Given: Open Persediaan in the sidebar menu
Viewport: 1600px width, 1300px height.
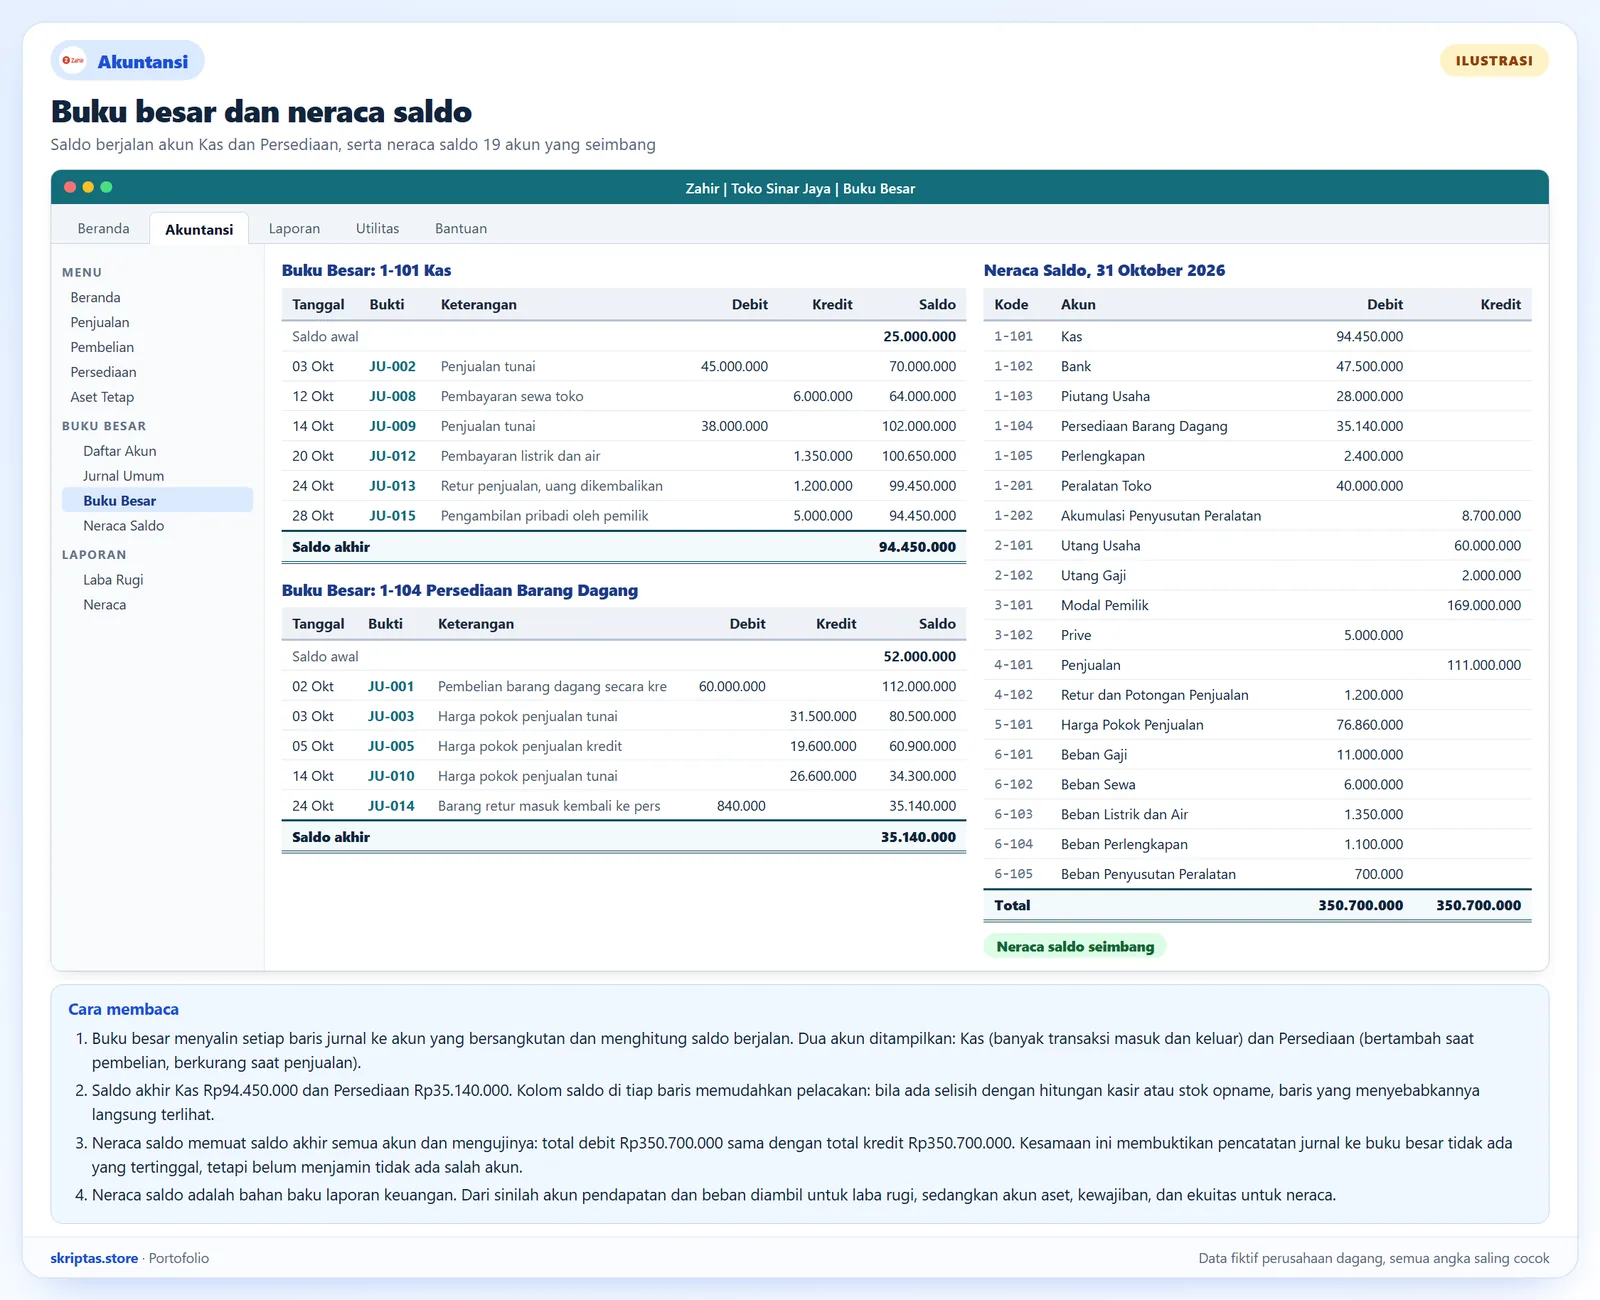Looking at the screenshot, I should tap(103, 372).
